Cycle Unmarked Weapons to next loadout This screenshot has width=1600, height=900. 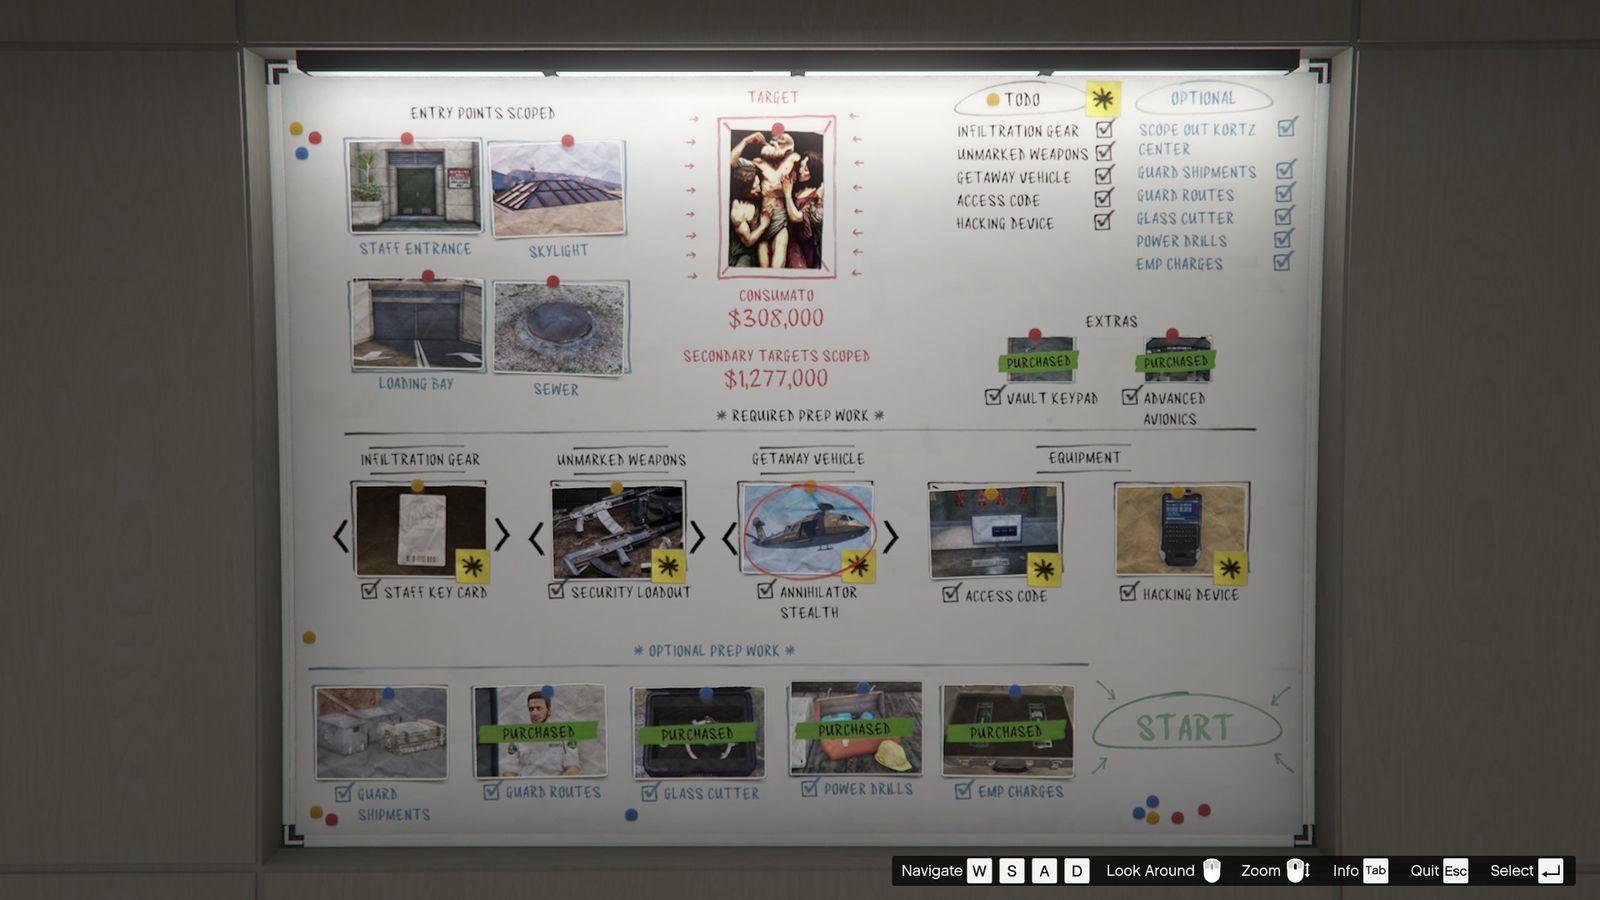coord(698,537)
